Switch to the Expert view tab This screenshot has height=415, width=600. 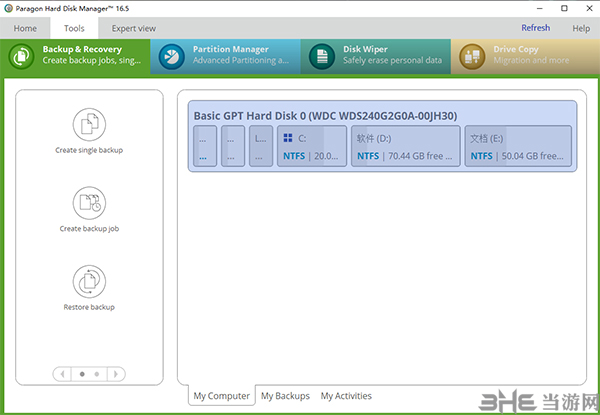(x=134, y=28)
